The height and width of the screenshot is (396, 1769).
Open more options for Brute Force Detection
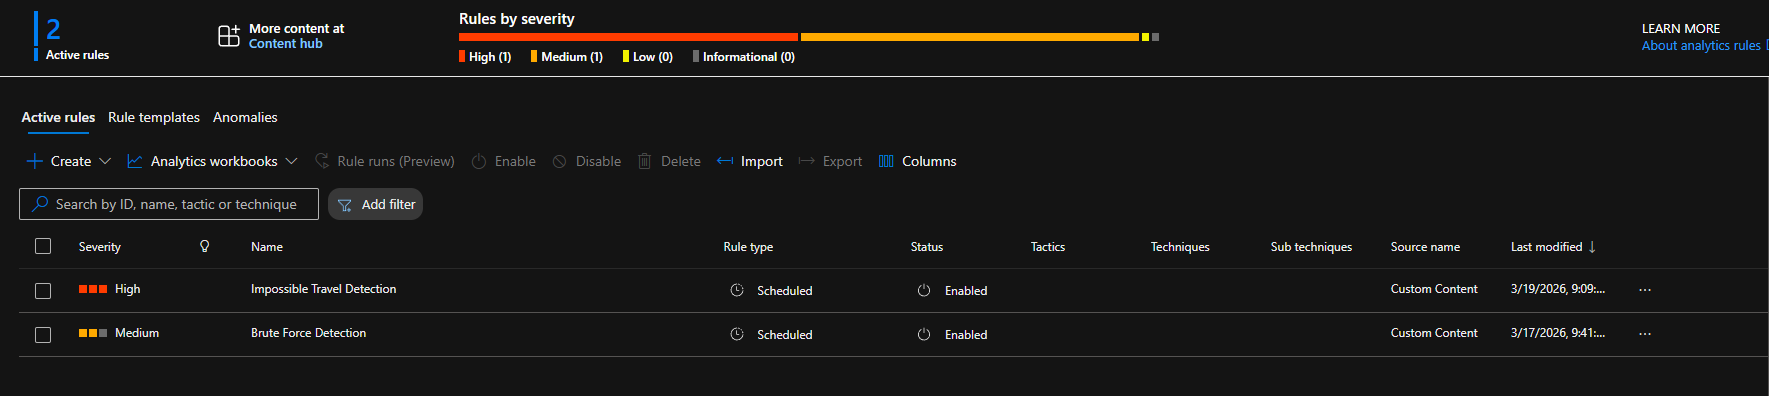pyautogui.click(x=1645, y=334)
